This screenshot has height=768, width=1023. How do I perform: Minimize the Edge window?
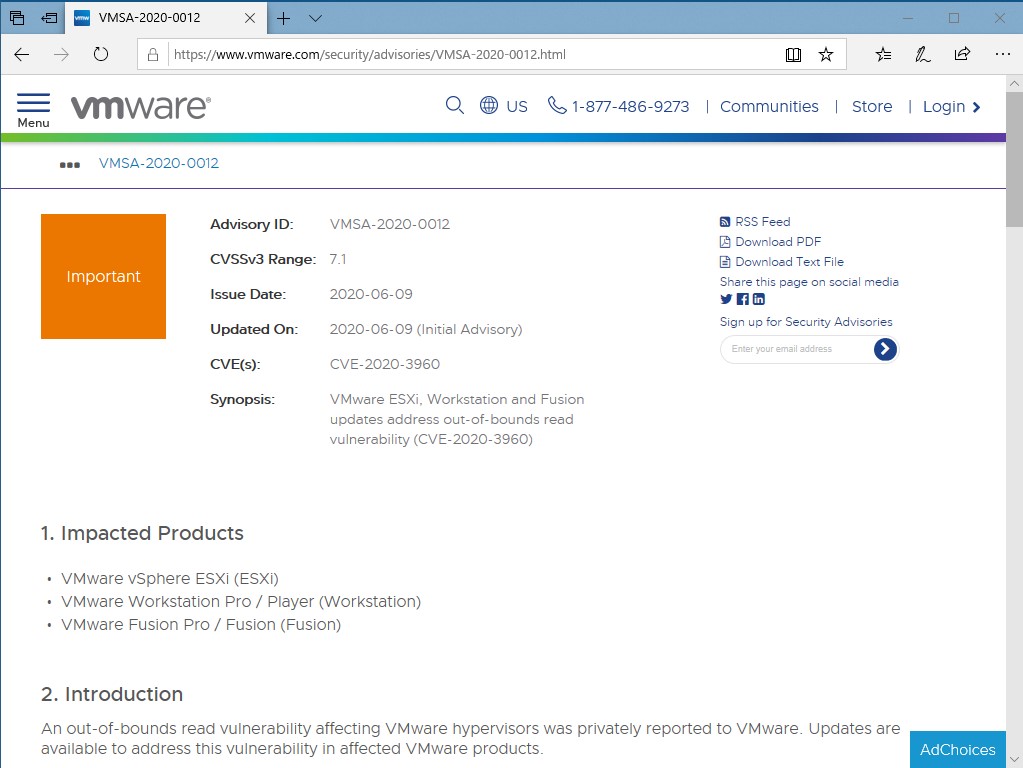click(908, 18)
